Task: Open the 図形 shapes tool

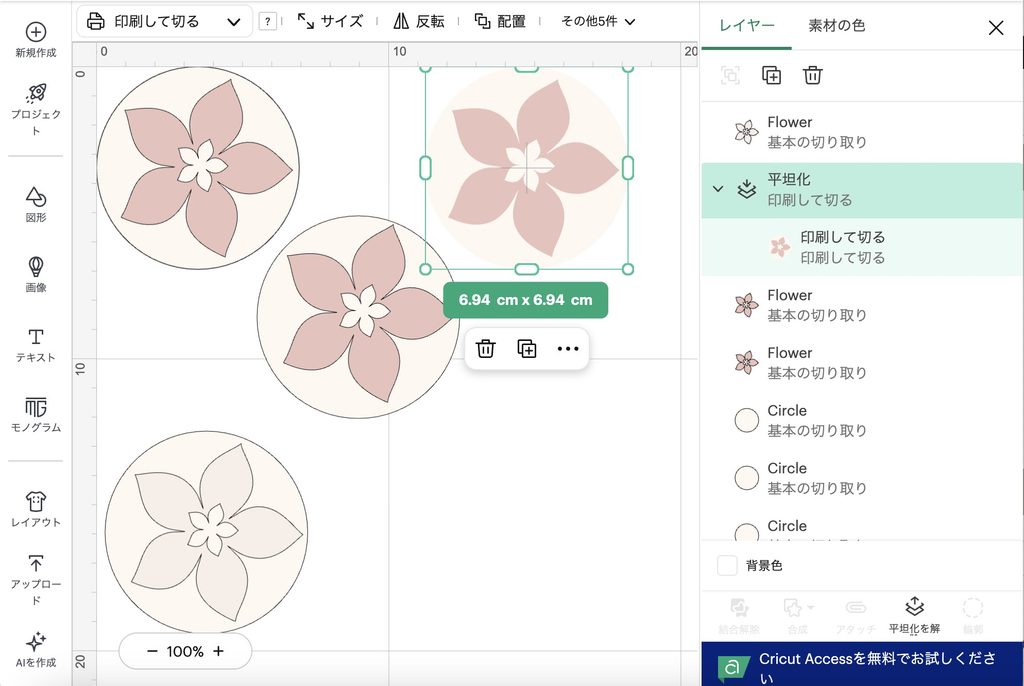Action: [35, 204]
